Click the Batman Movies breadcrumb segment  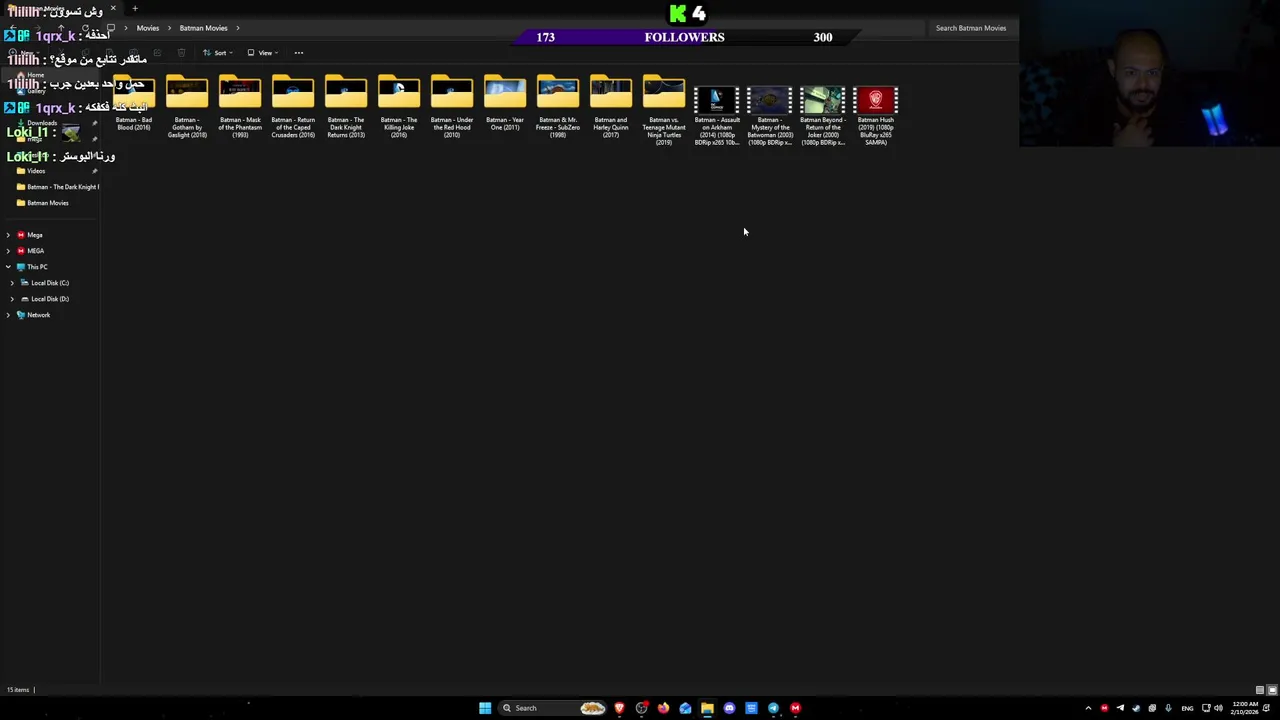tap(203, 28)
